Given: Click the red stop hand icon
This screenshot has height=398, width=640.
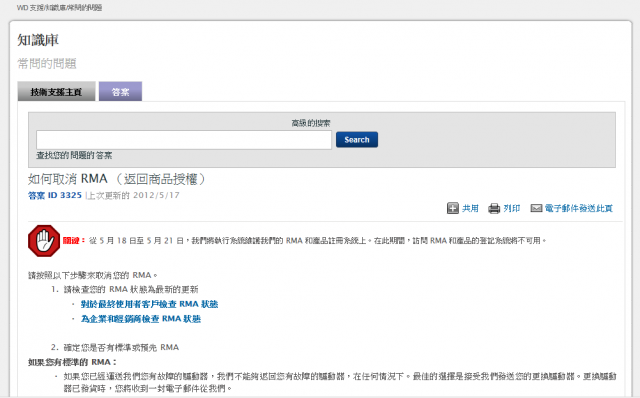Looking at the screenshot, I should pyautogui.click(x=44, y=241).
